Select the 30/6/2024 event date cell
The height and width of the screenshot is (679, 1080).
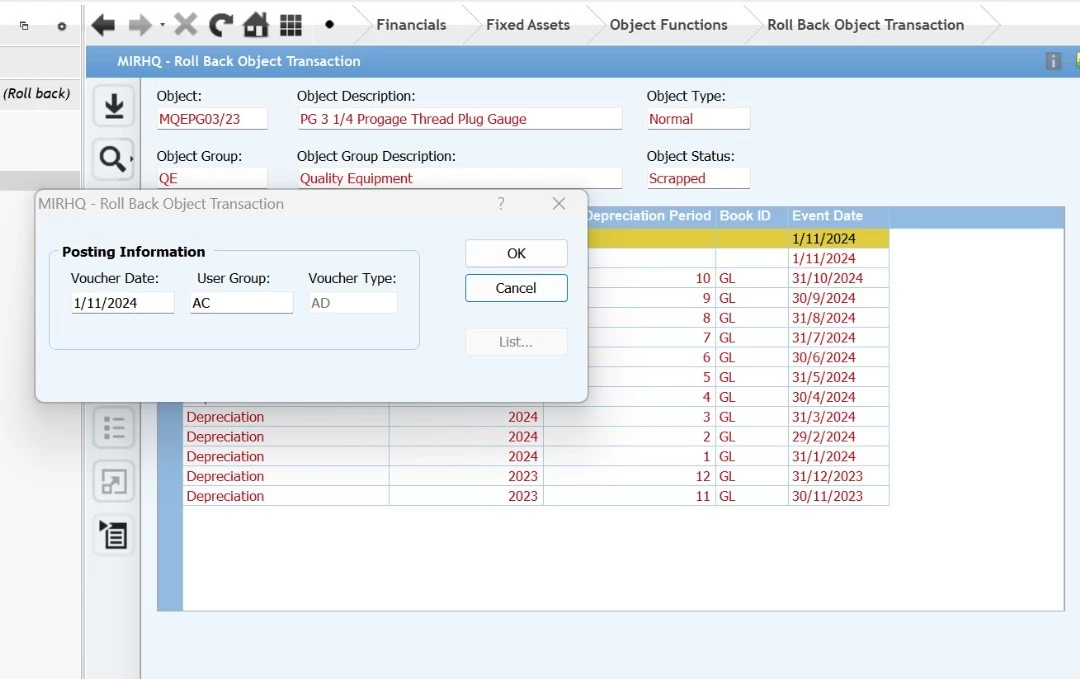(x=839, y=357)
